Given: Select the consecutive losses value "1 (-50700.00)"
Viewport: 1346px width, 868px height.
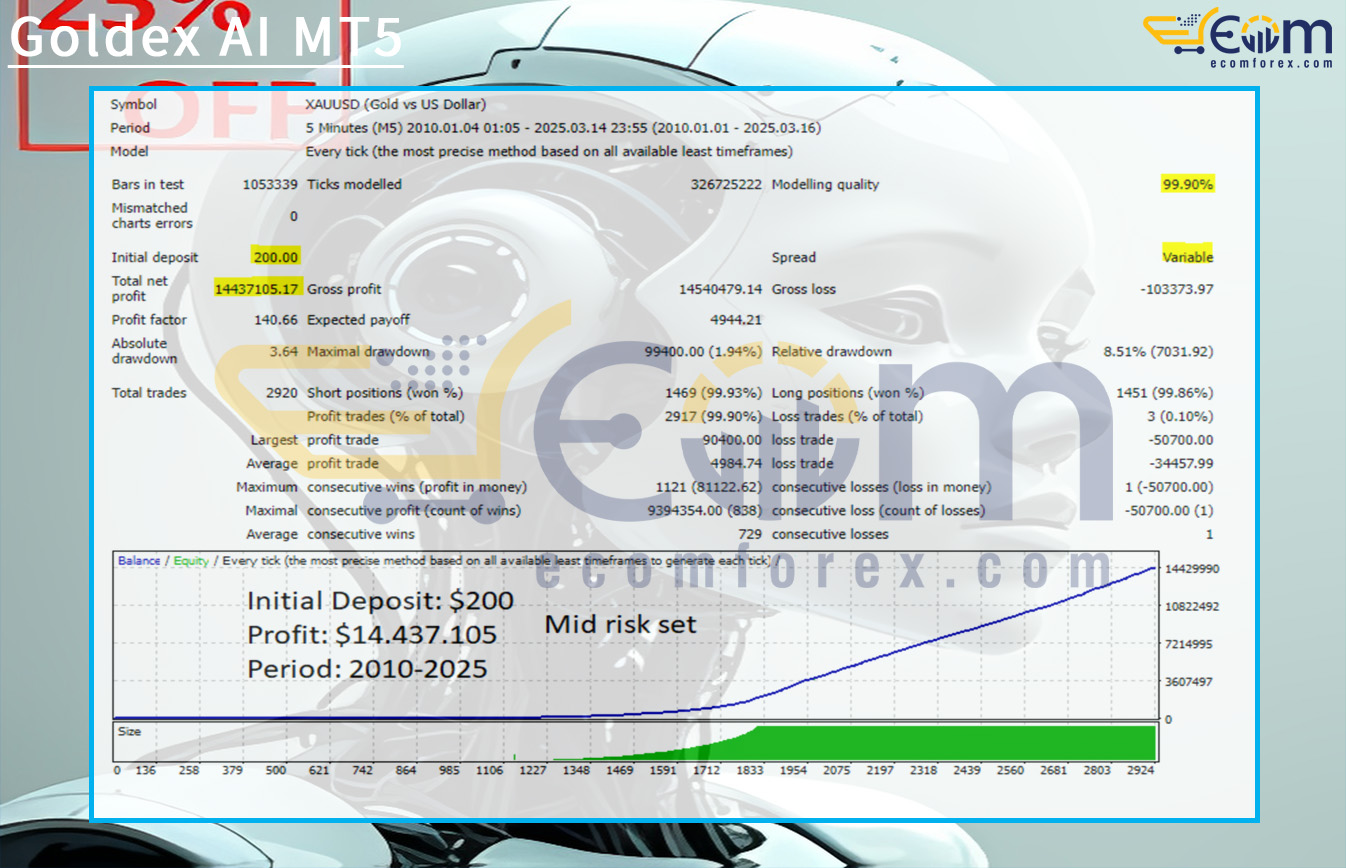Looking at the screenshot, I should 1168,487.
